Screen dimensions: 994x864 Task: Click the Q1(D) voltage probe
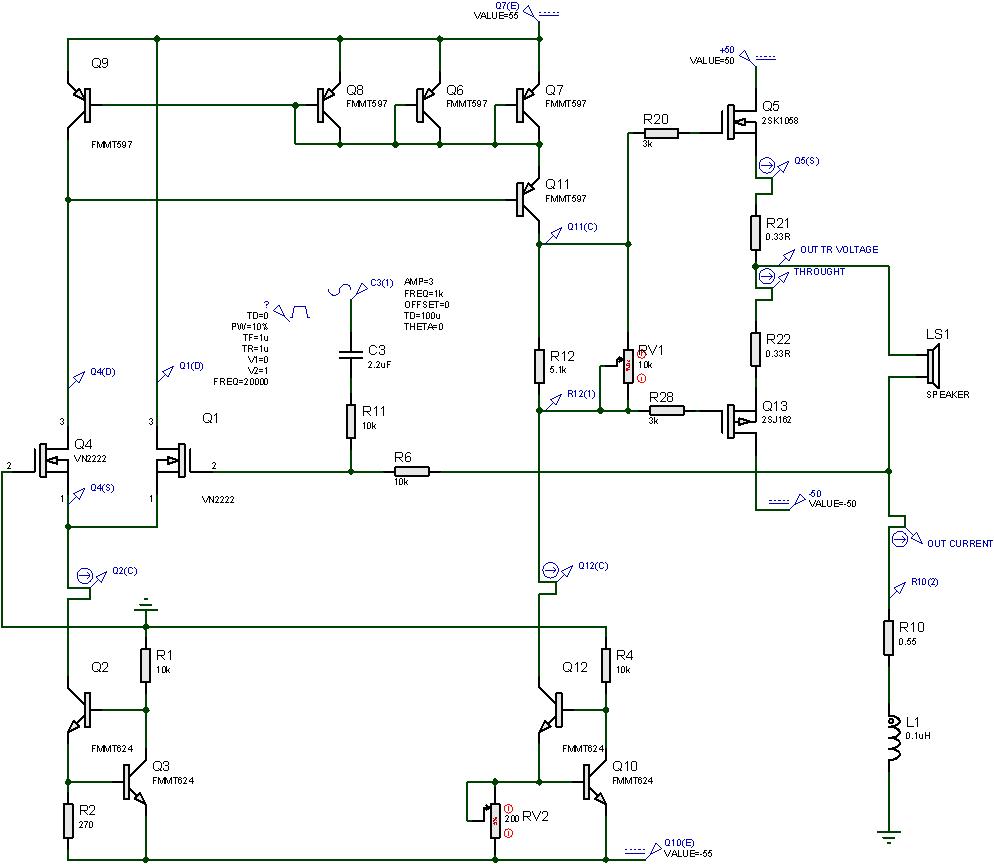coord(165,373)
